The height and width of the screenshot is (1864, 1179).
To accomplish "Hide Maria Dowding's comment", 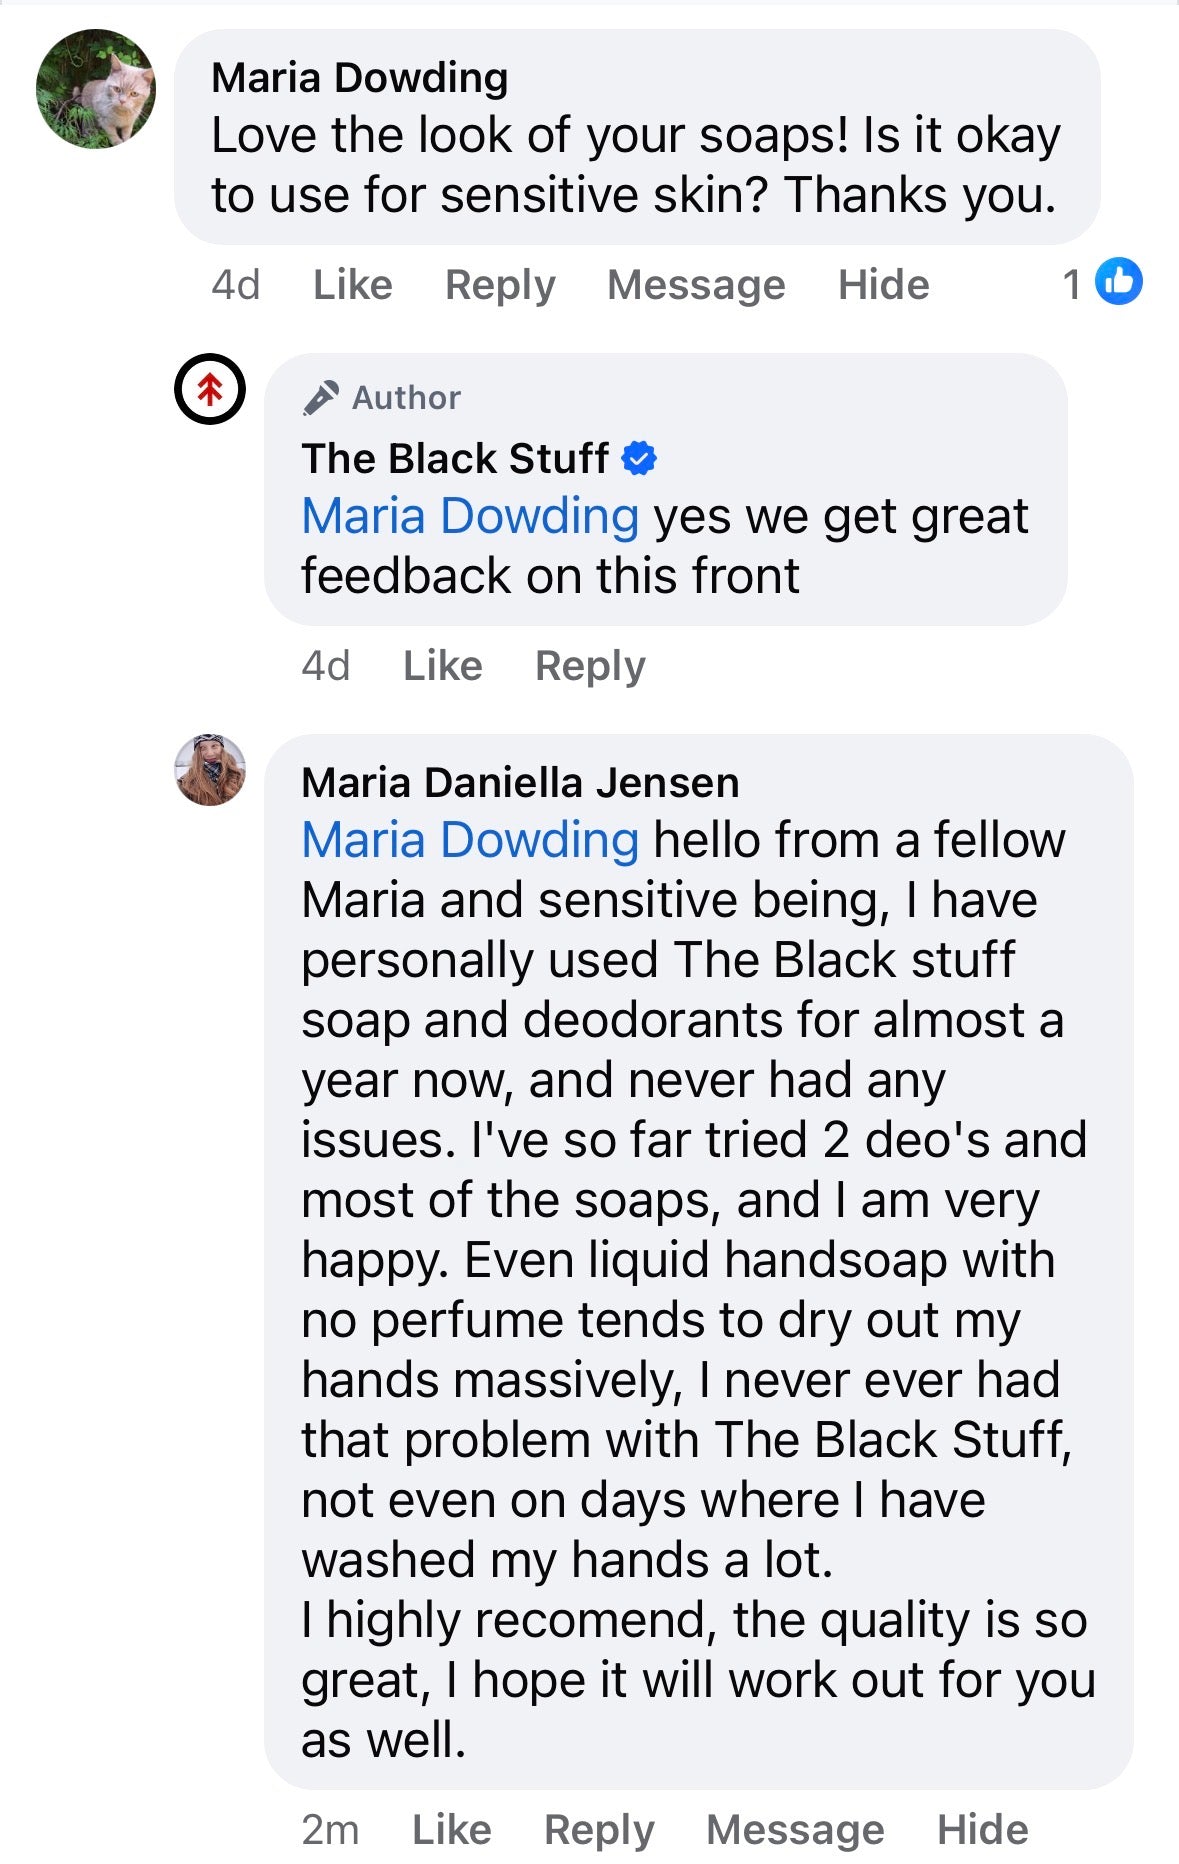I will (885, 283).
